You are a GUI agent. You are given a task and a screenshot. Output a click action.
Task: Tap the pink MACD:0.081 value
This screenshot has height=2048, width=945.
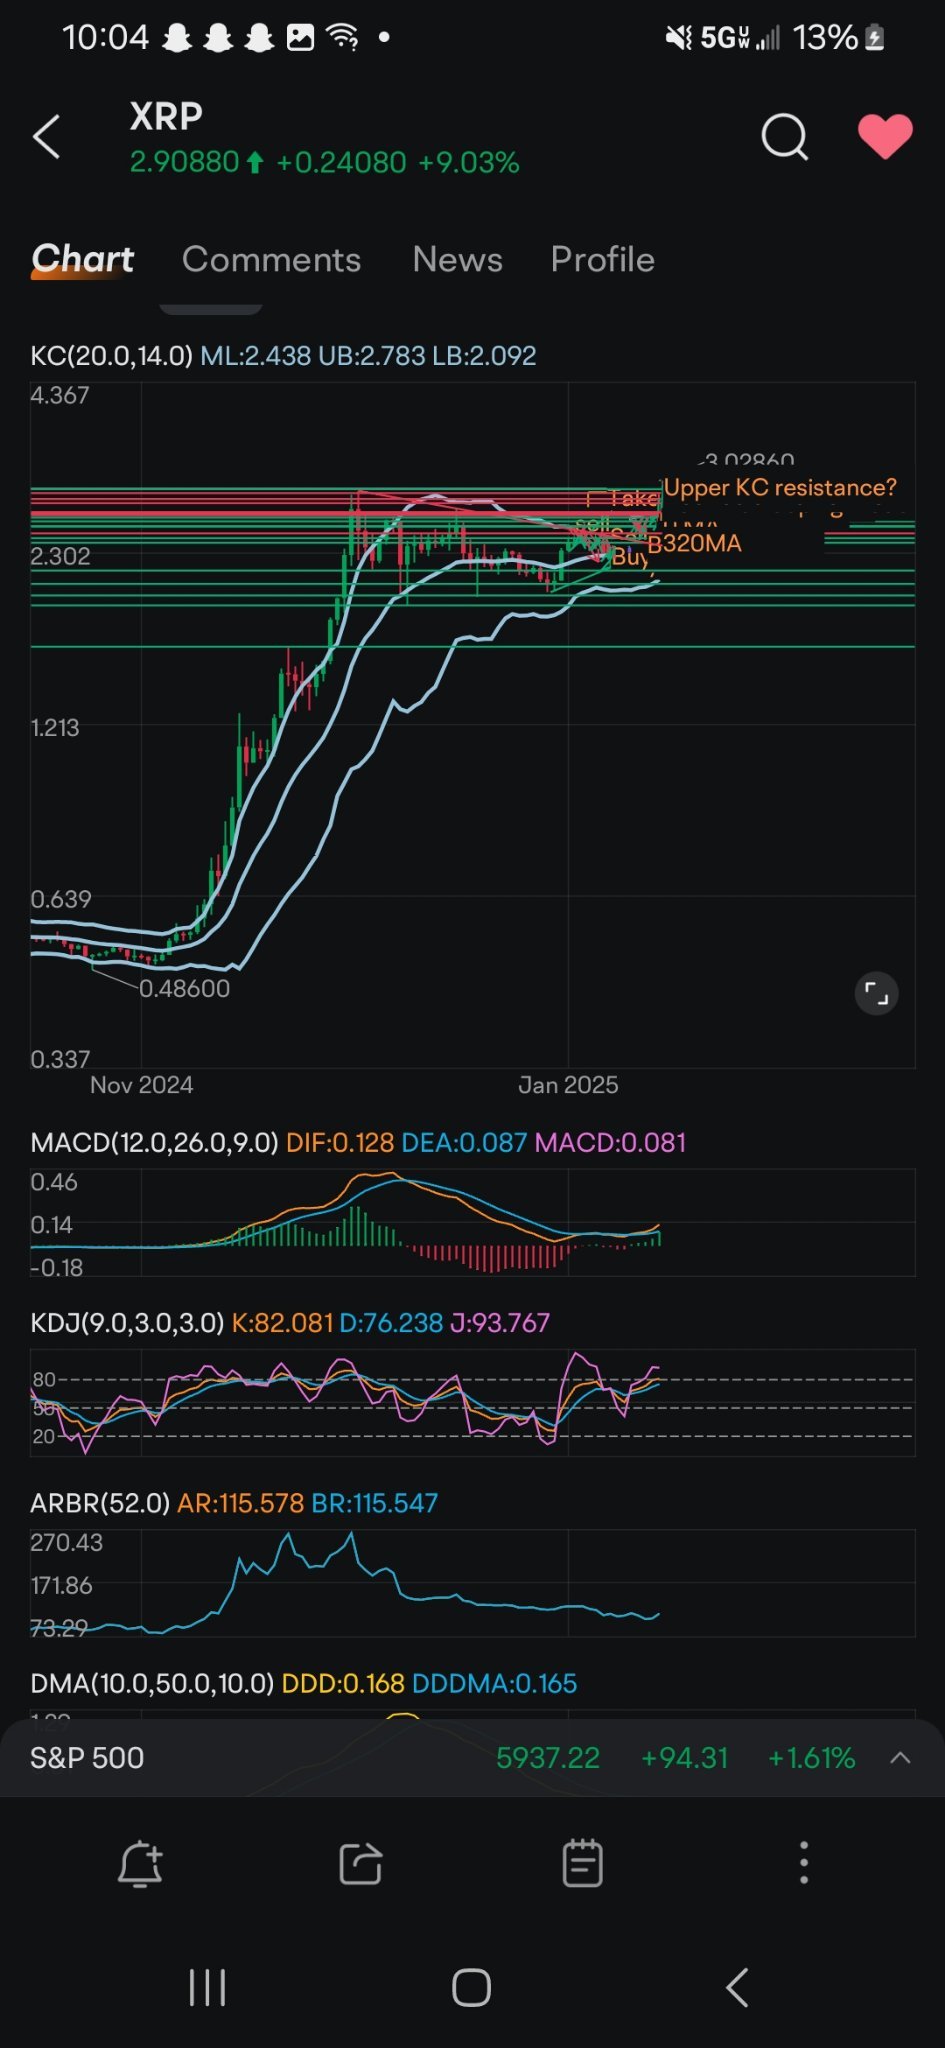pos(610,1143)
